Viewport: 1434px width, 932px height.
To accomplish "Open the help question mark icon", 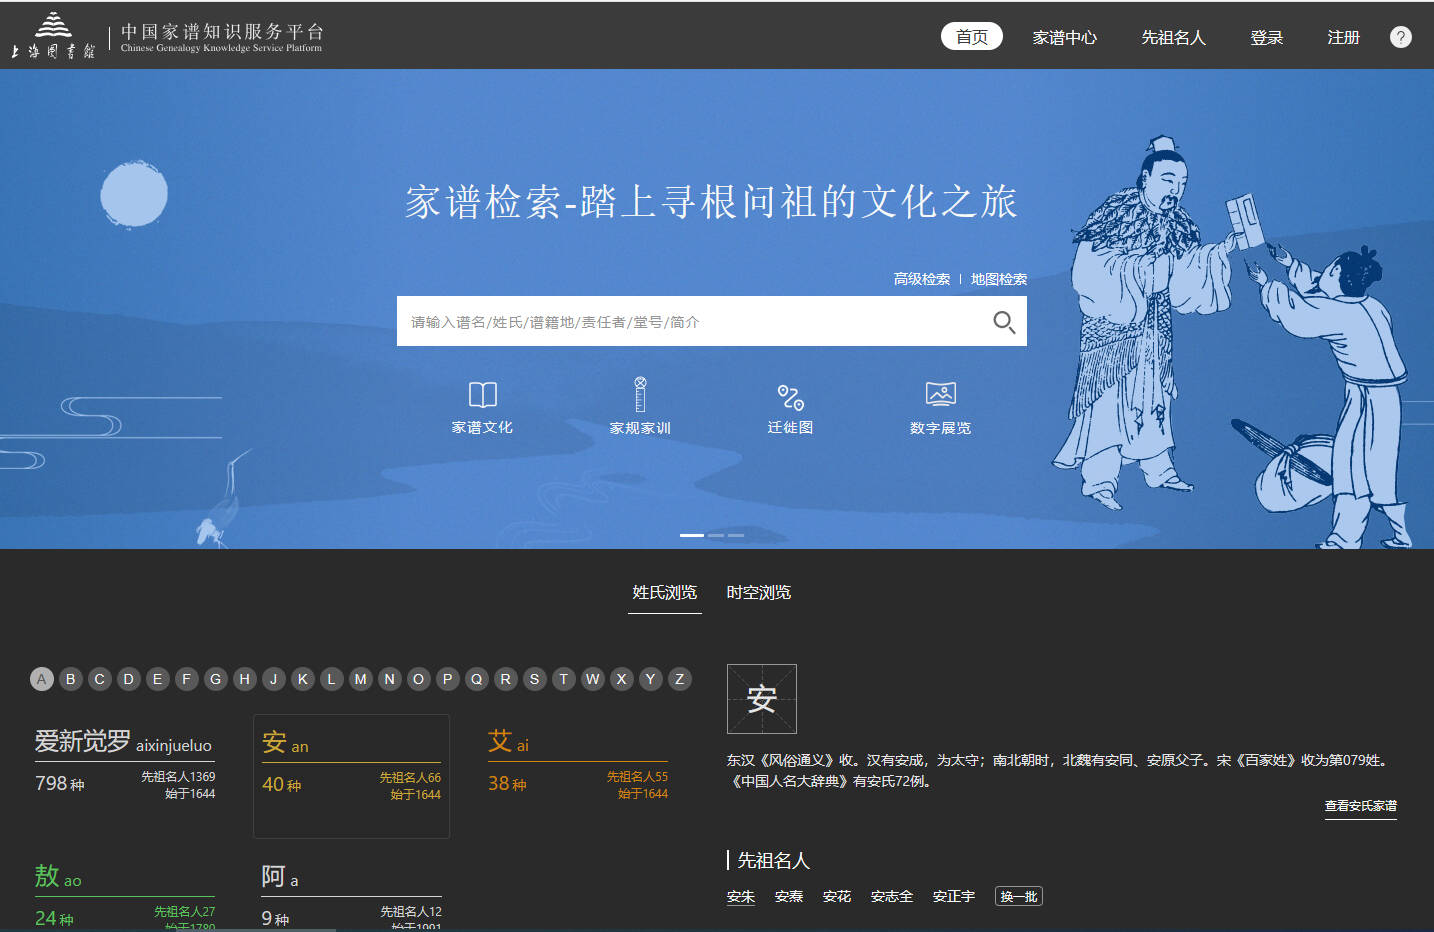I will tap(1400, 37).
